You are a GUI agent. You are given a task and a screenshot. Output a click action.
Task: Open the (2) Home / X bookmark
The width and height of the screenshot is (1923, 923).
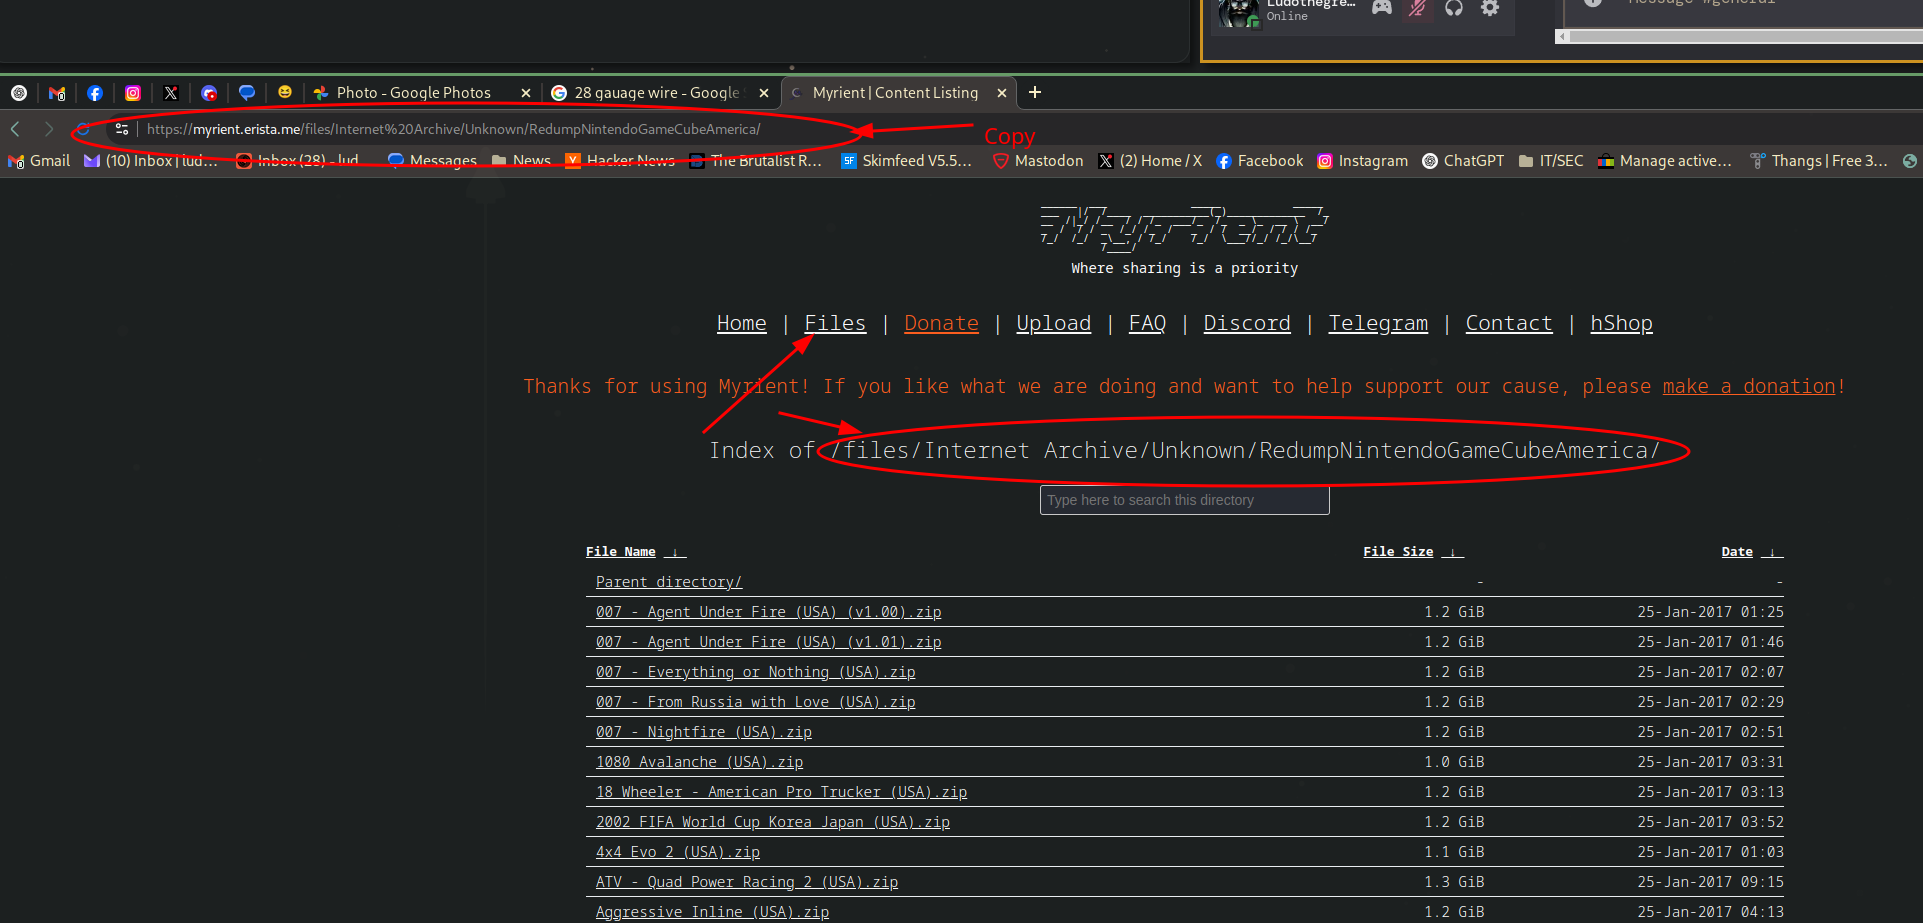[x=1150, y=161]
